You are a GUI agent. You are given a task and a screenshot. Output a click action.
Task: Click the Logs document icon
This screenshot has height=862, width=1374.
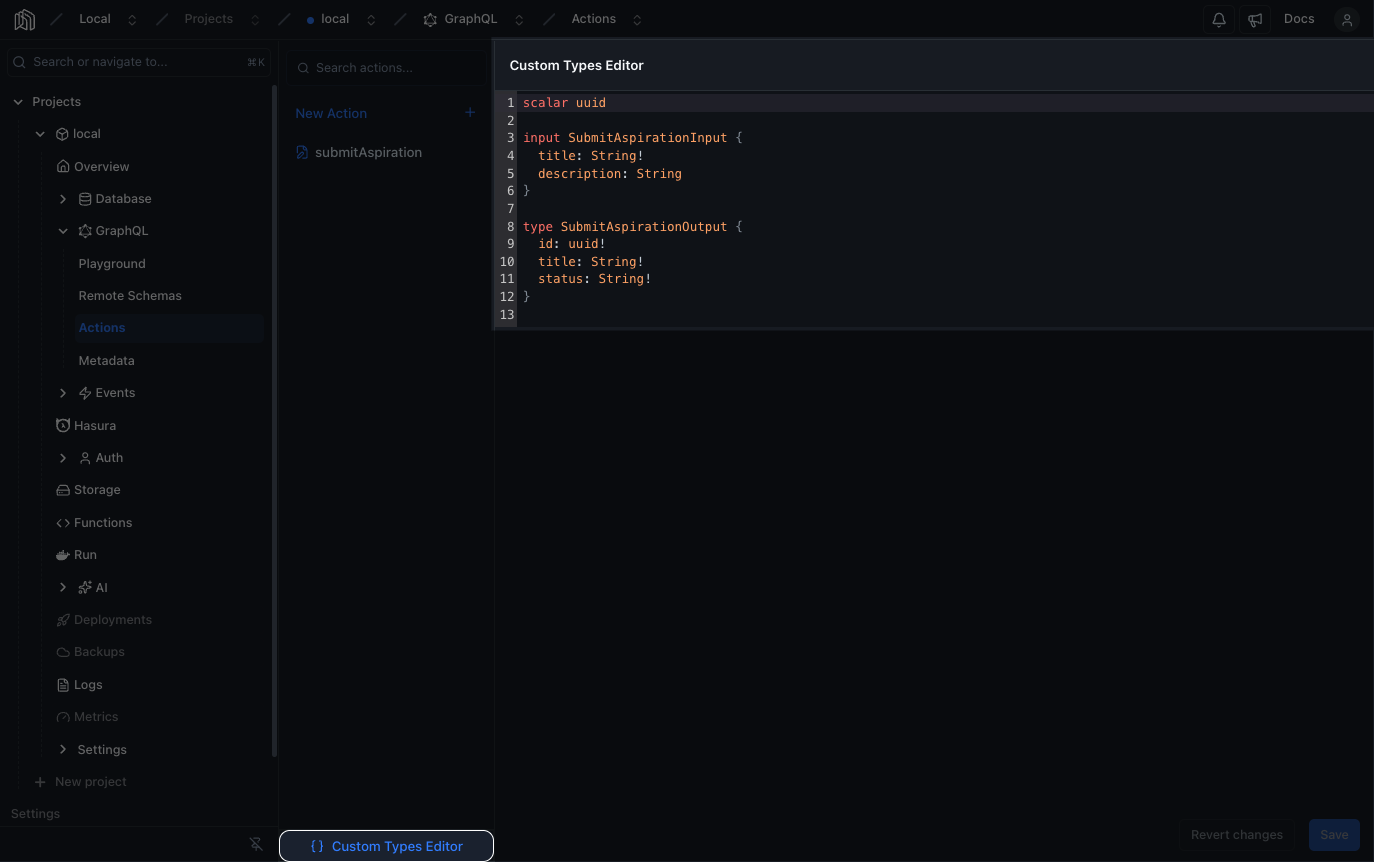(x=63, y=685)
